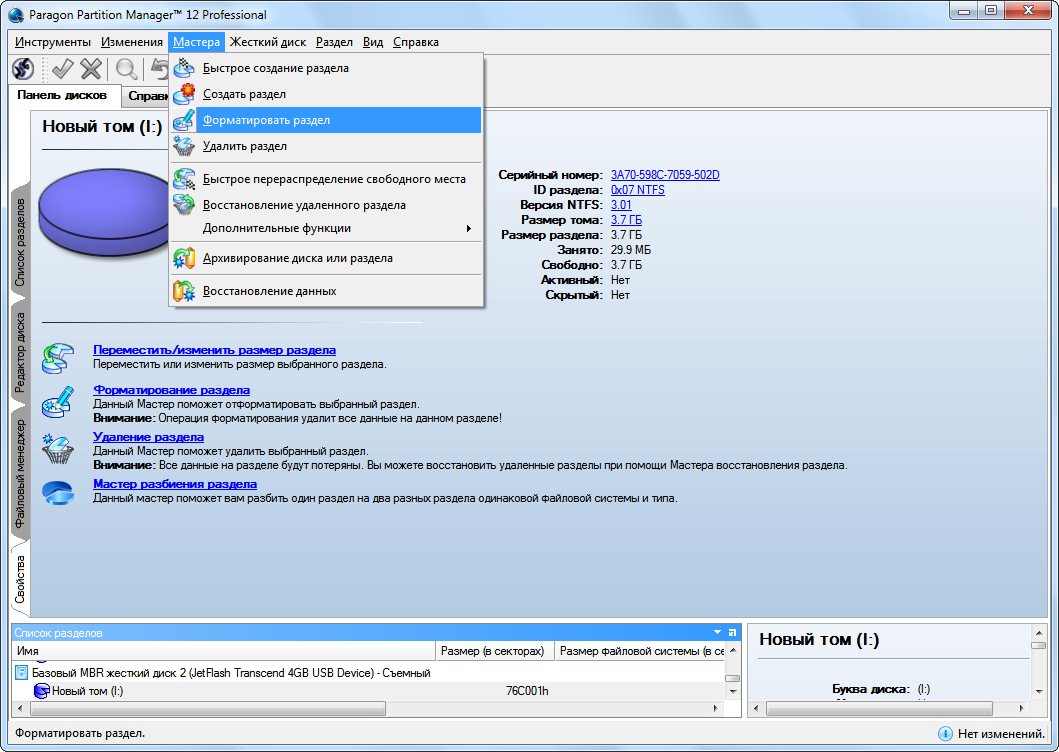1059x752 pixels.
Task: Click the Размер (в секторах) column header
Action: [494, 651]
